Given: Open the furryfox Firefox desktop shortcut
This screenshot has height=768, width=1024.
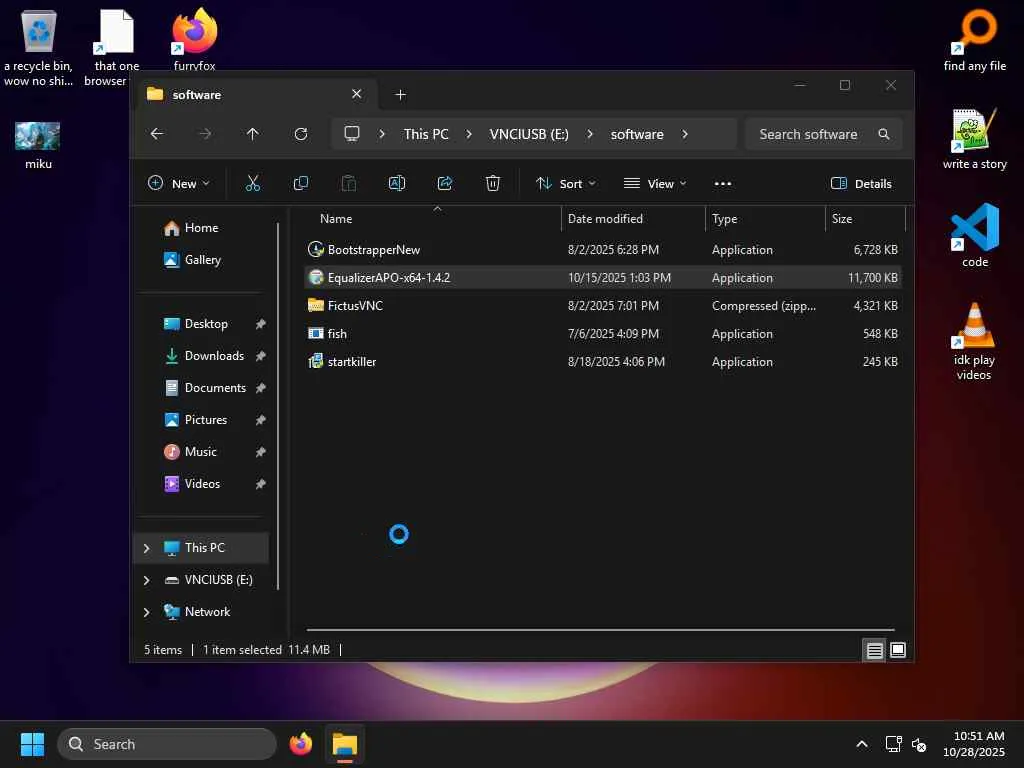Looking at the screenshot, I should [195, 39].
